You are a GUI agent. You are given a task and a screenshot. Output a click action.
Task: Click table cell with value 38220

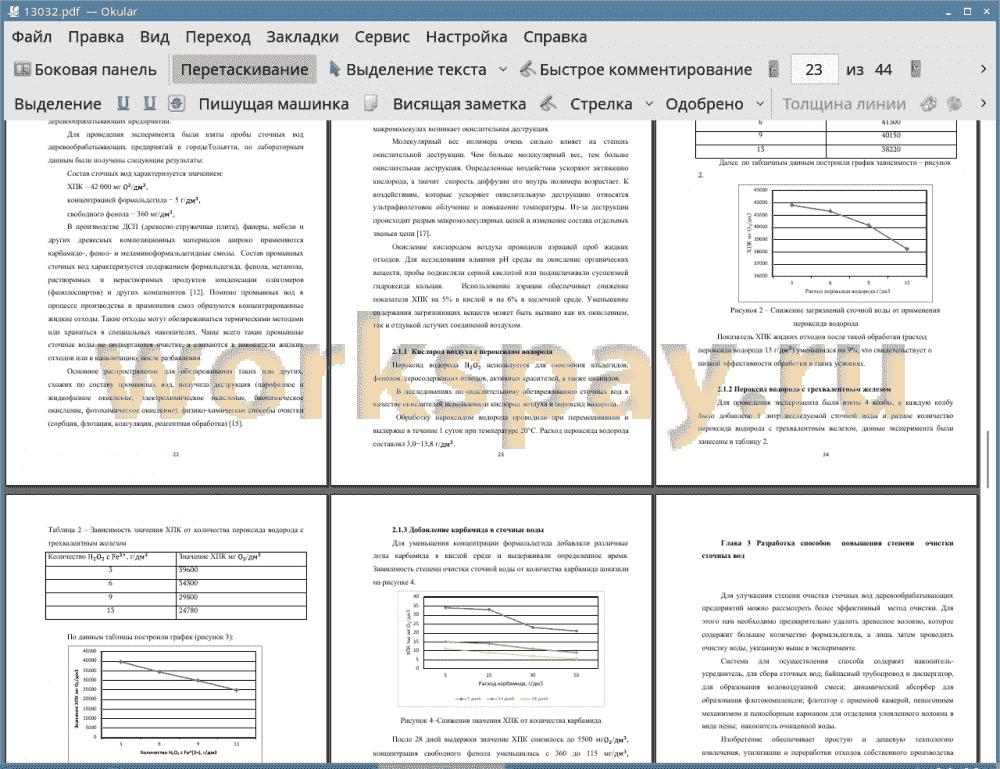coord(891,149)
